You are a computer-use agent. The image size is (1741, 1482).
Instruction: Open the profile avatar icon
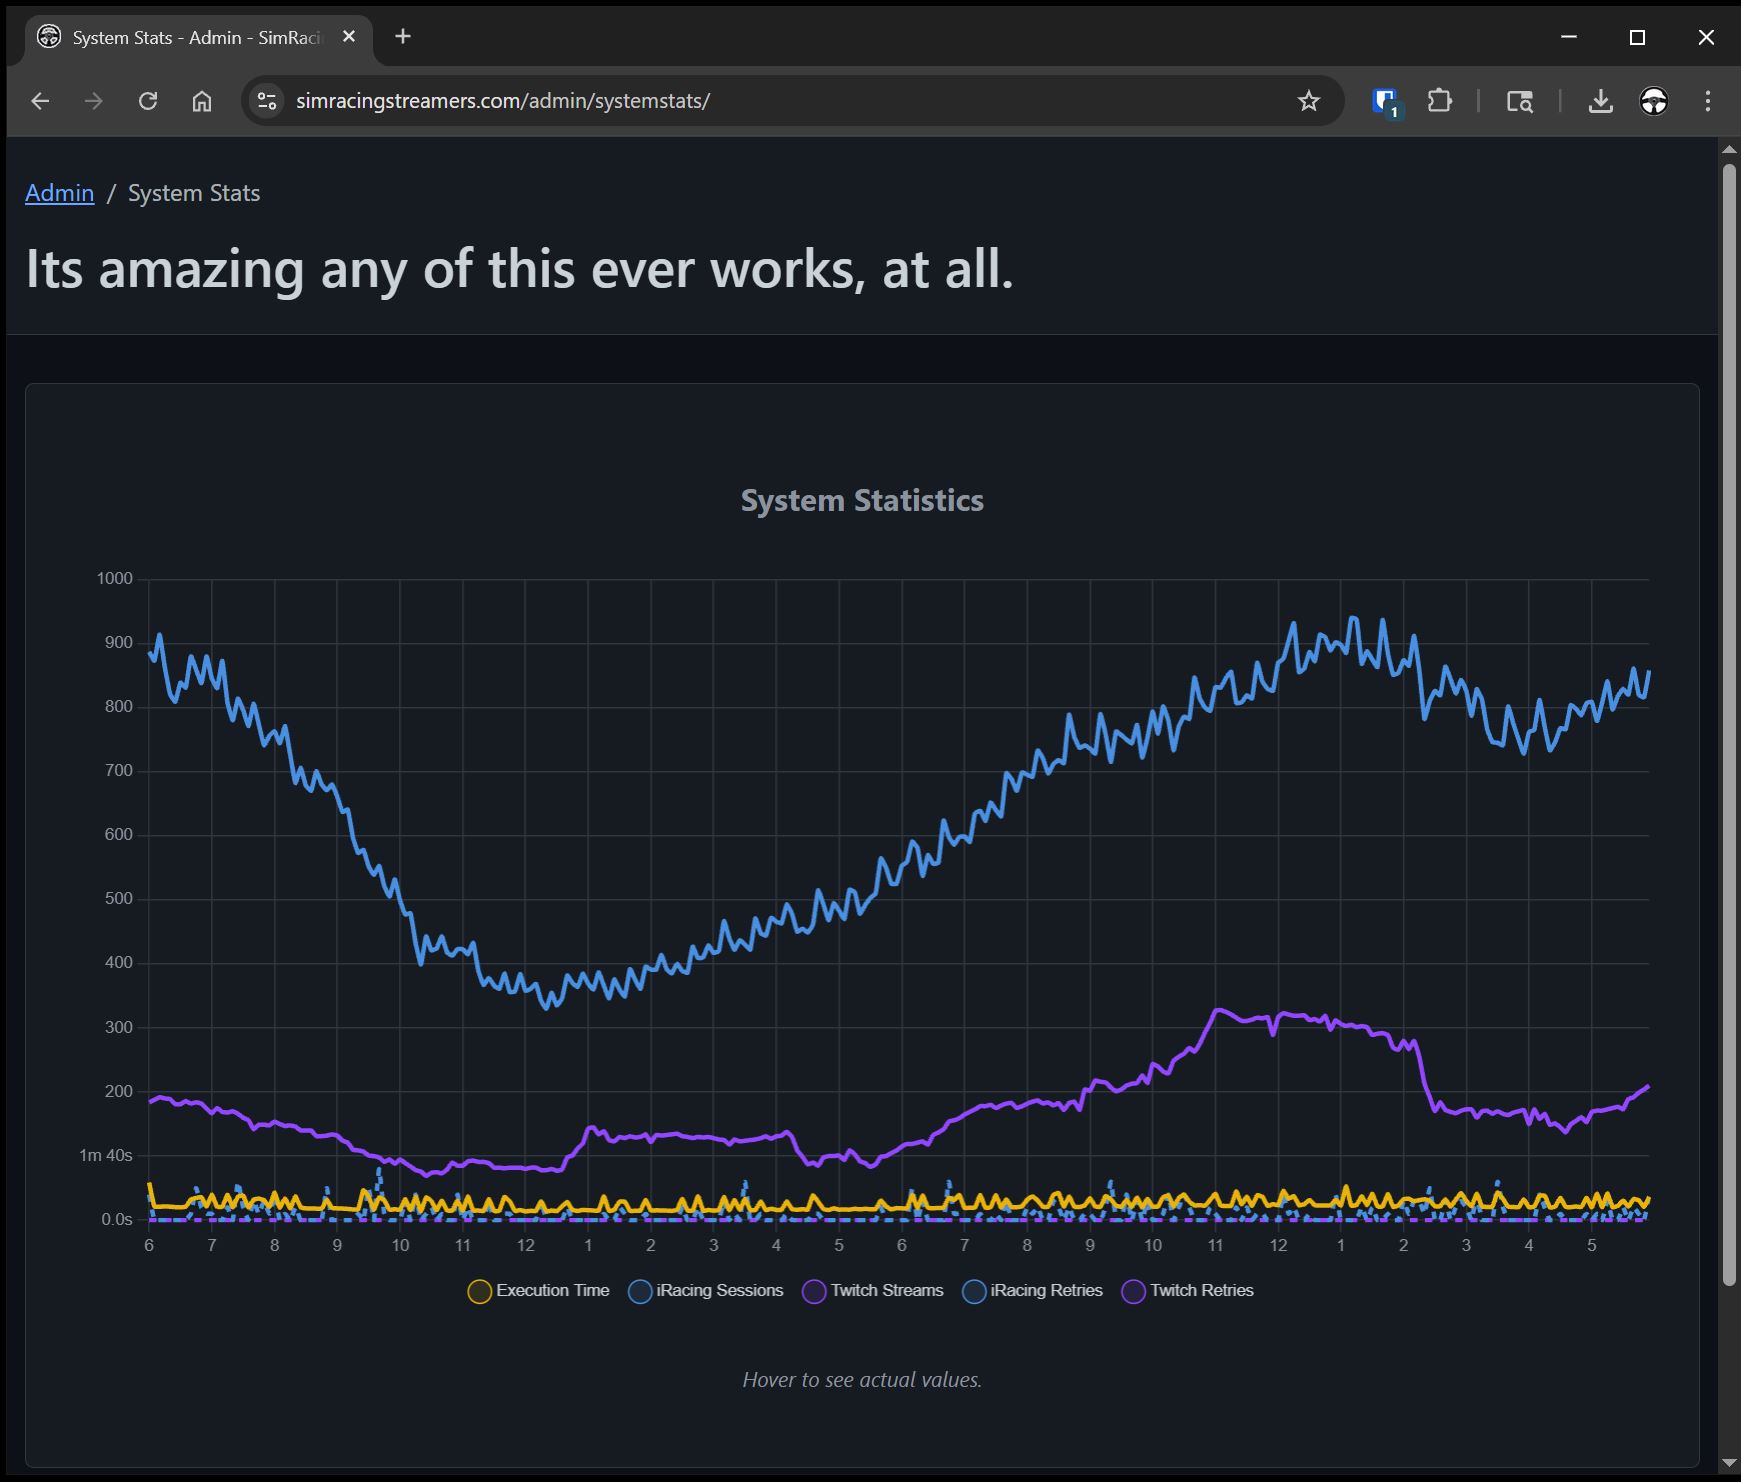[1654, 101]
